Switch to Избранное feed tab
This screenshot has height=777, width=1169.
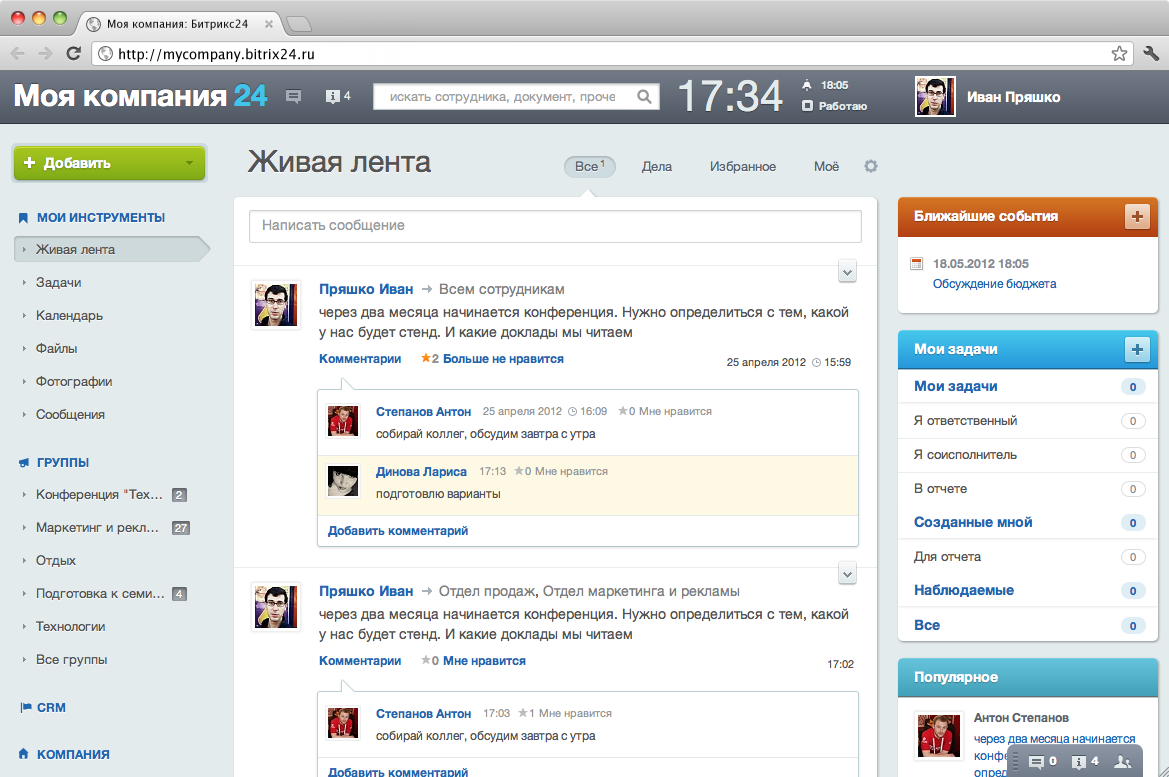coord(743,166)
